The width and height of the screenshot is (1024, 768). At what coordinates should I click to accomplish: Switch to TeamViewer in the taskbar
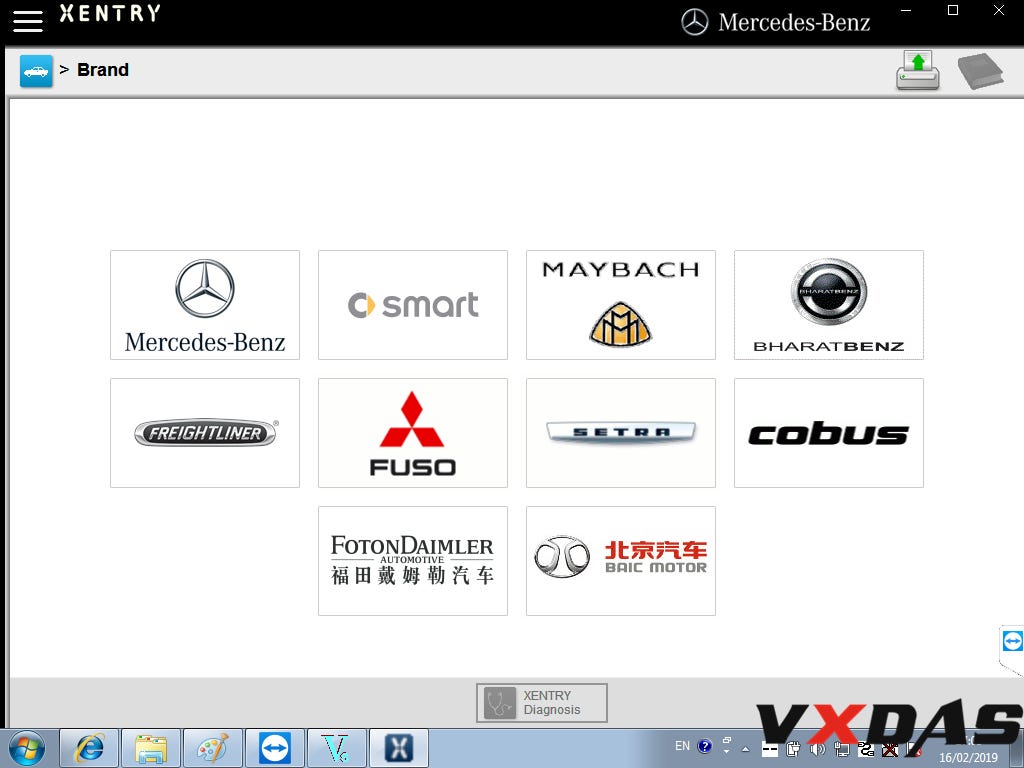275,748
